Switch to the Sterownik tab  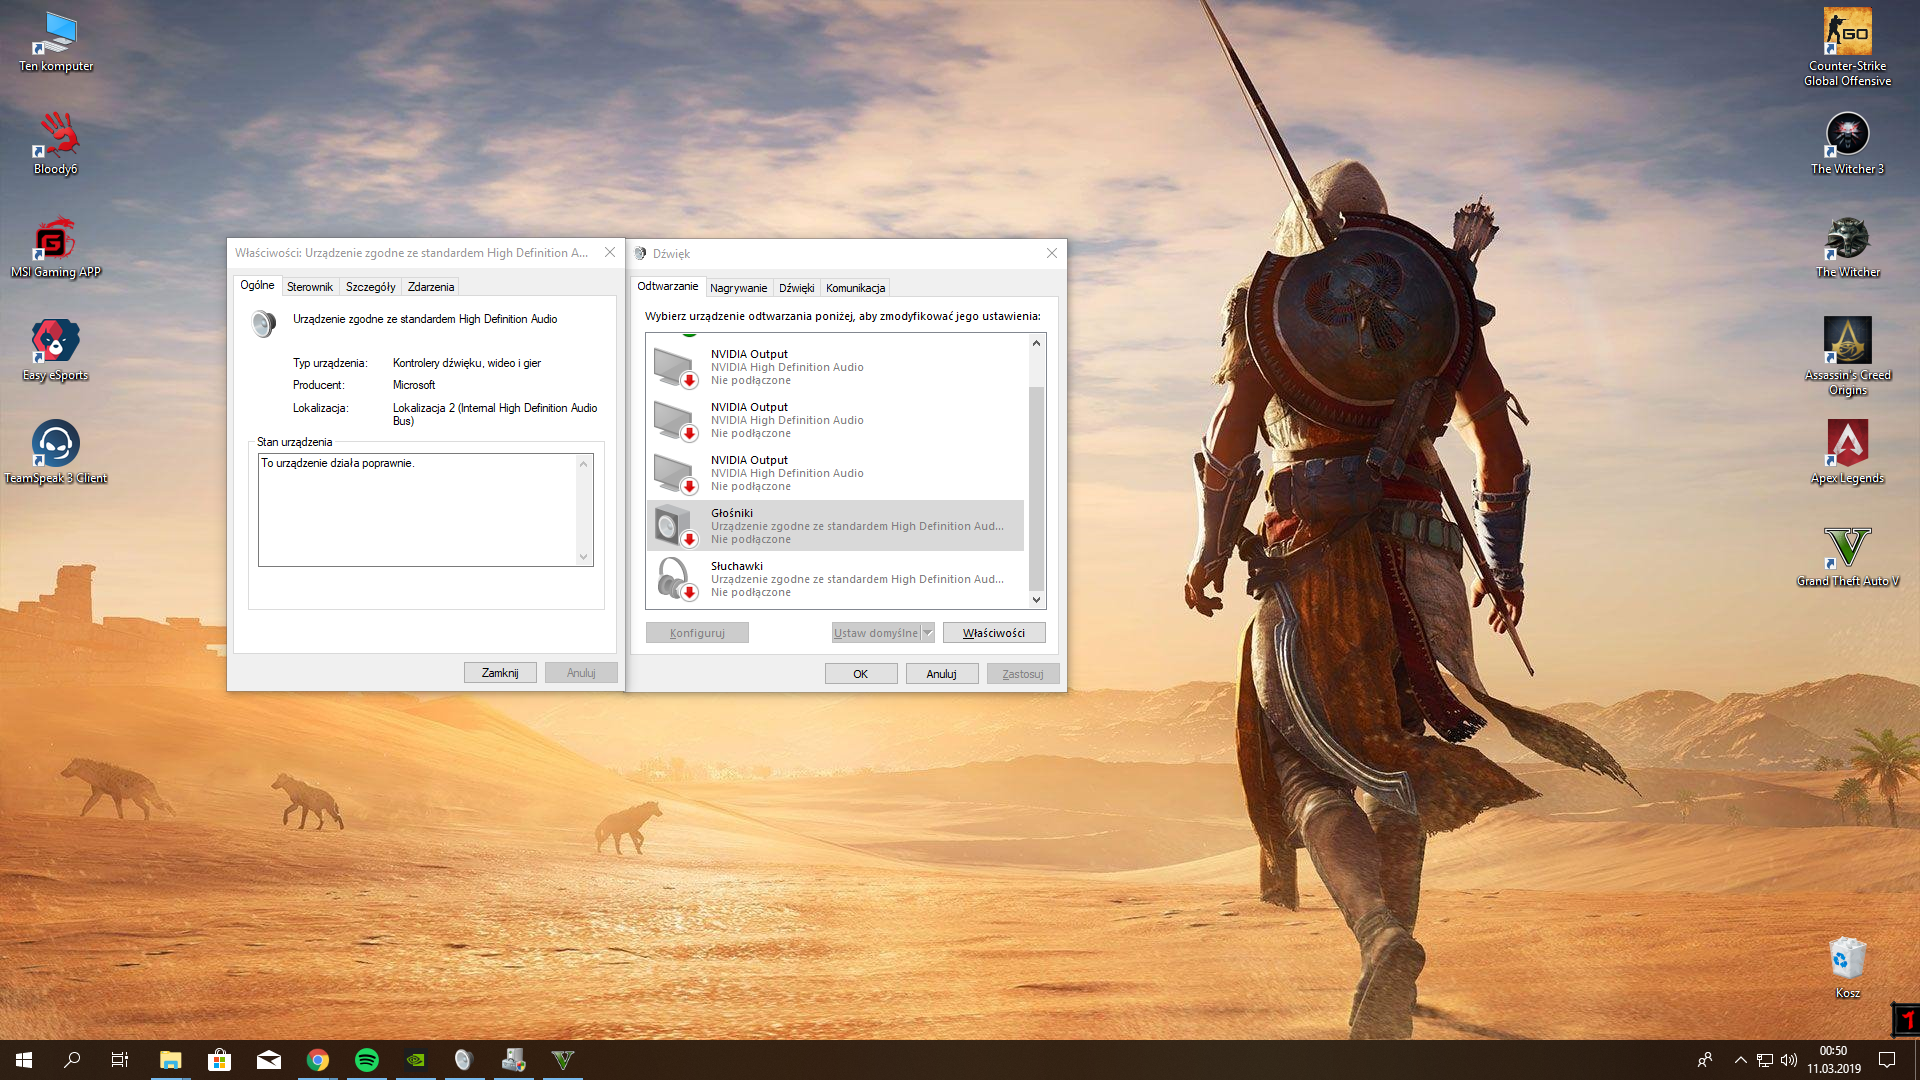point(310,287)
